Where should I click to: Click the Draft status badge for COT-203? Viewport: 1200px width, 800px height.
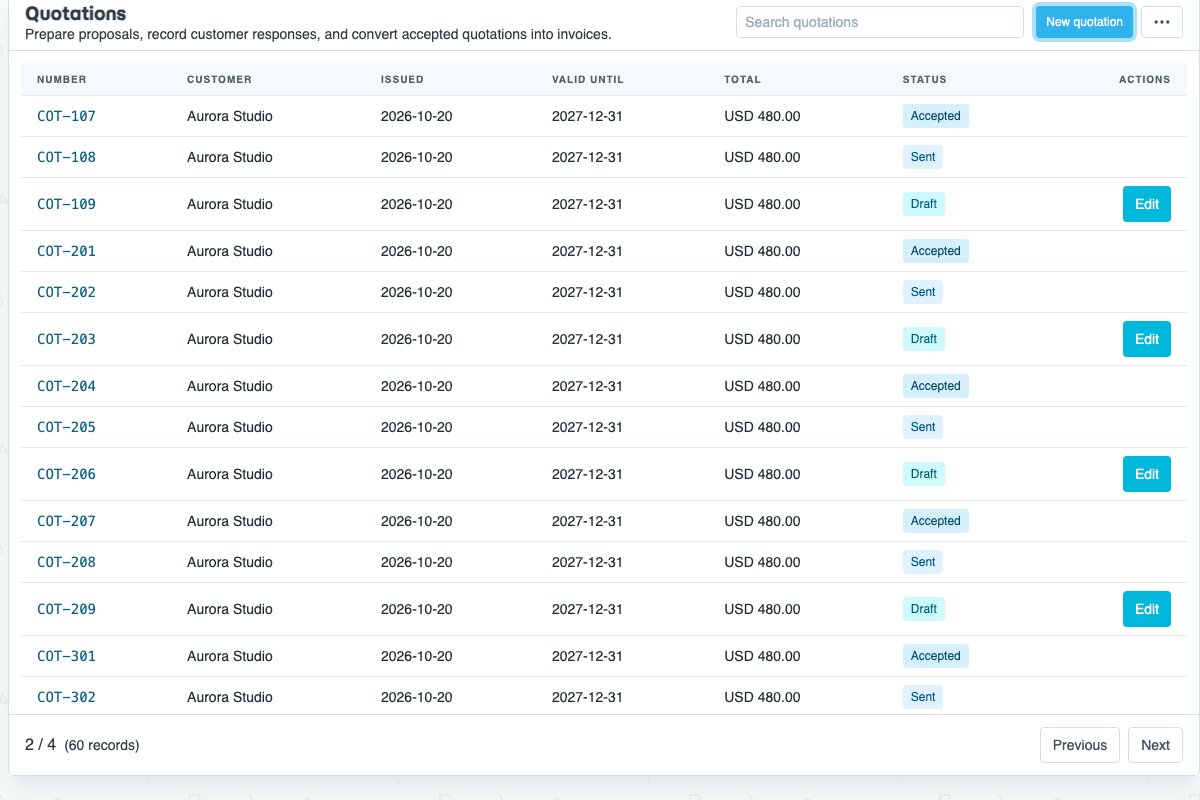tap(924, 339)
